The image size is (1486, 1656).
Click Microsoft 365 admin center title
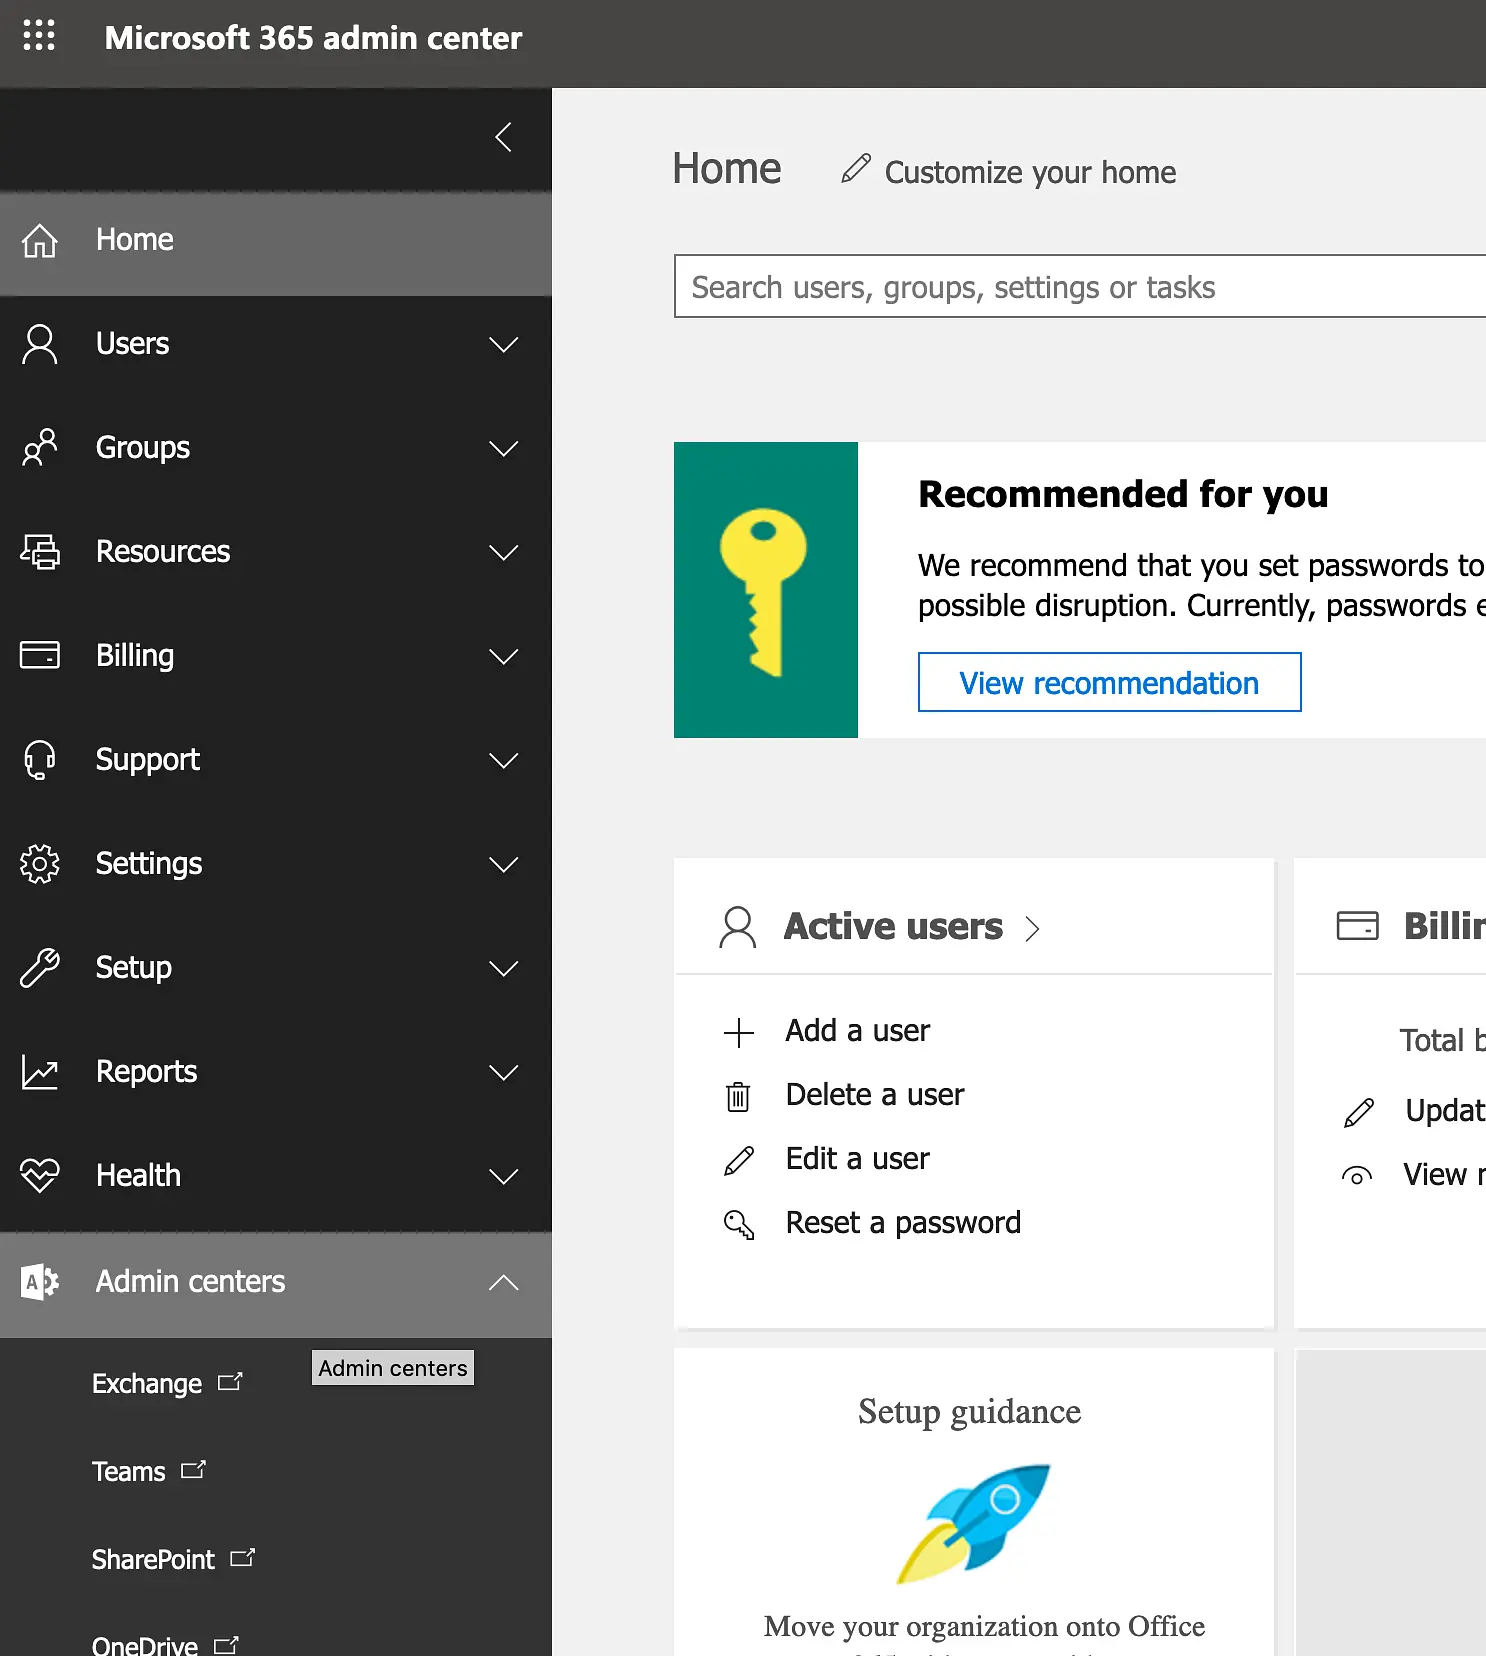point(313,38)
